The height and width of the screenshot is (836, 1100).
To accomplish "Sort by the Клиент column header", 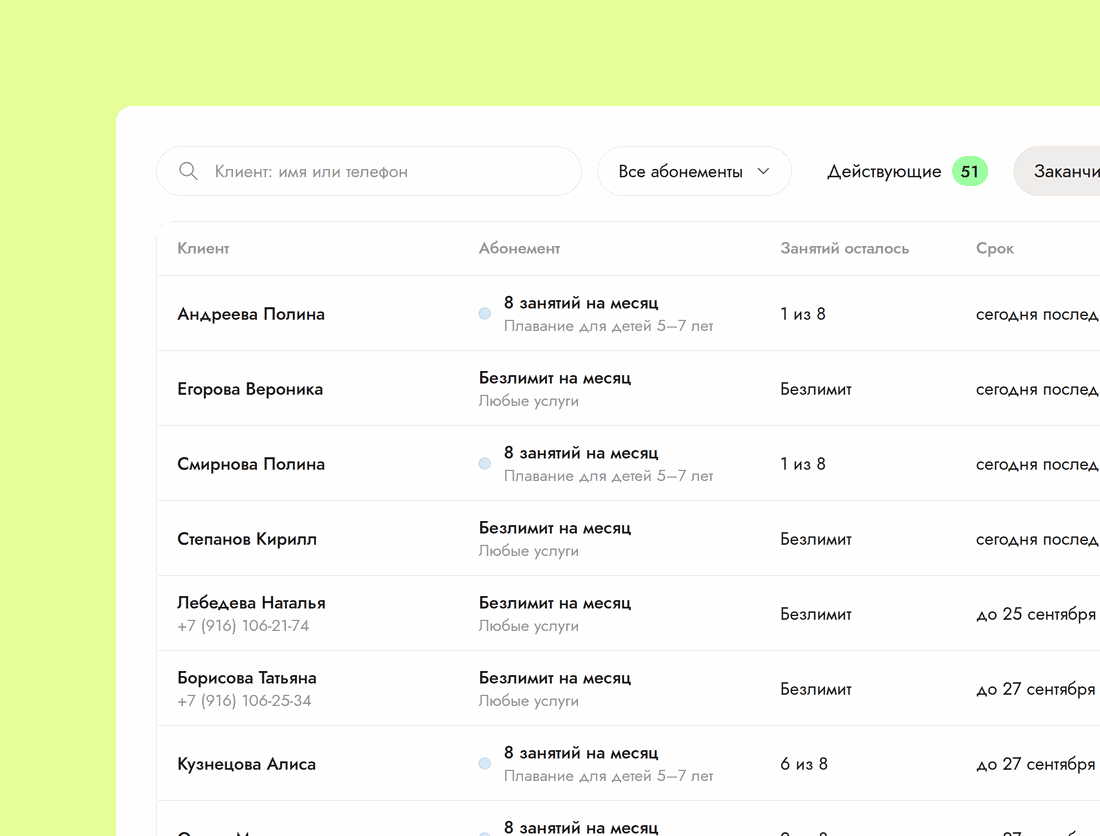I will point(203,248).
